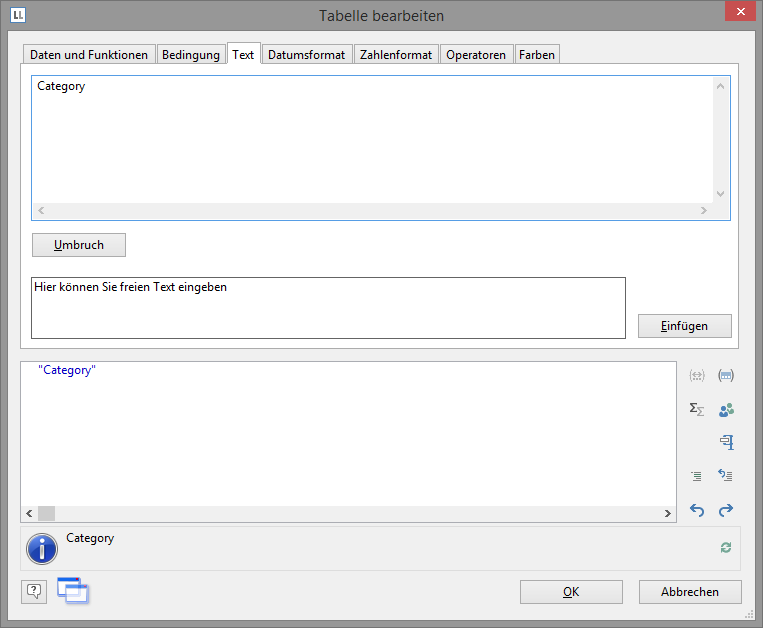
Task: Click the green refresh icon
Action: pos(726,547)
